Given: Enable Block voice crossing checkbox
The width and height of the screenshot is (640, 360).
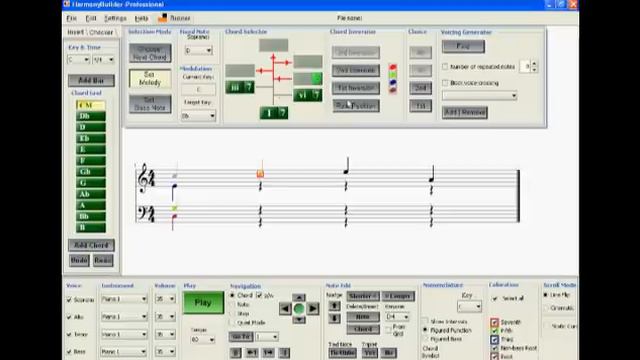Looking at the screenshot, I should coord(445,83).
